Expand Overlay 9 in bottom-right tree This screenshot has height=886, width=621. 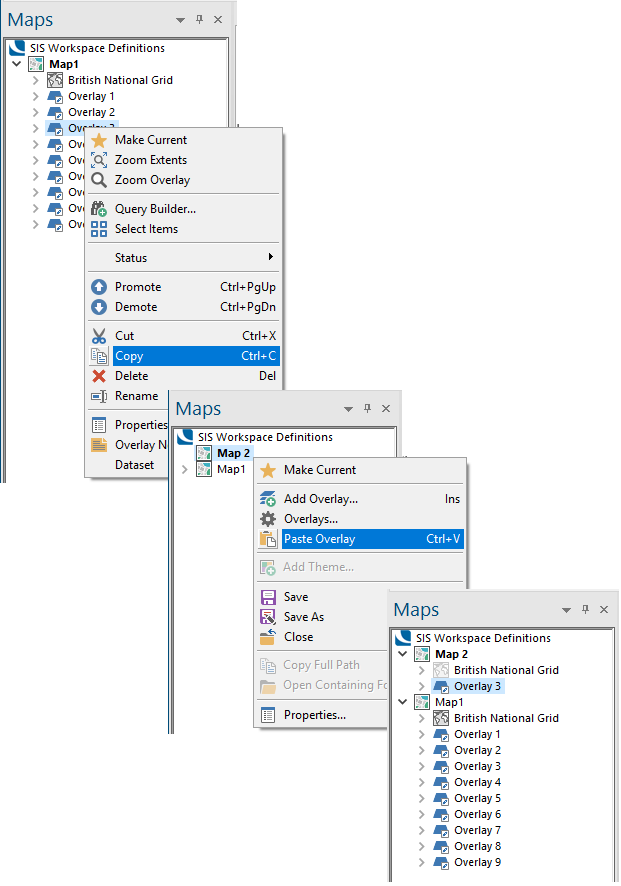421,863
